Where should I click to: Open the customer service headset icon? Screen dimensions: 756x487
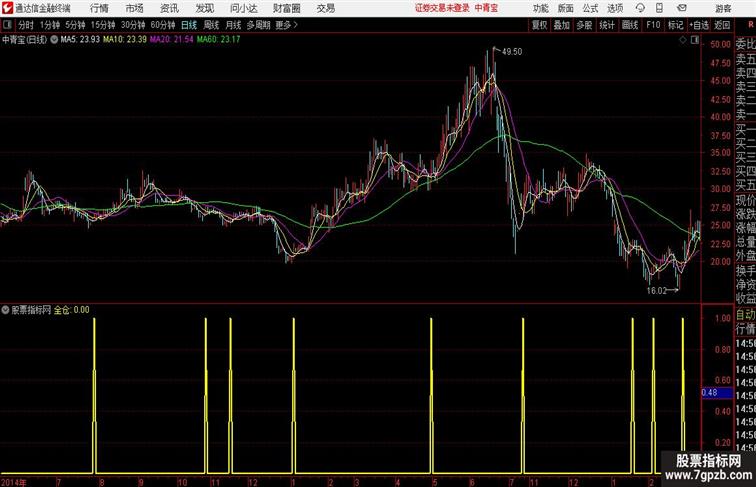click(x=640, y=8)
